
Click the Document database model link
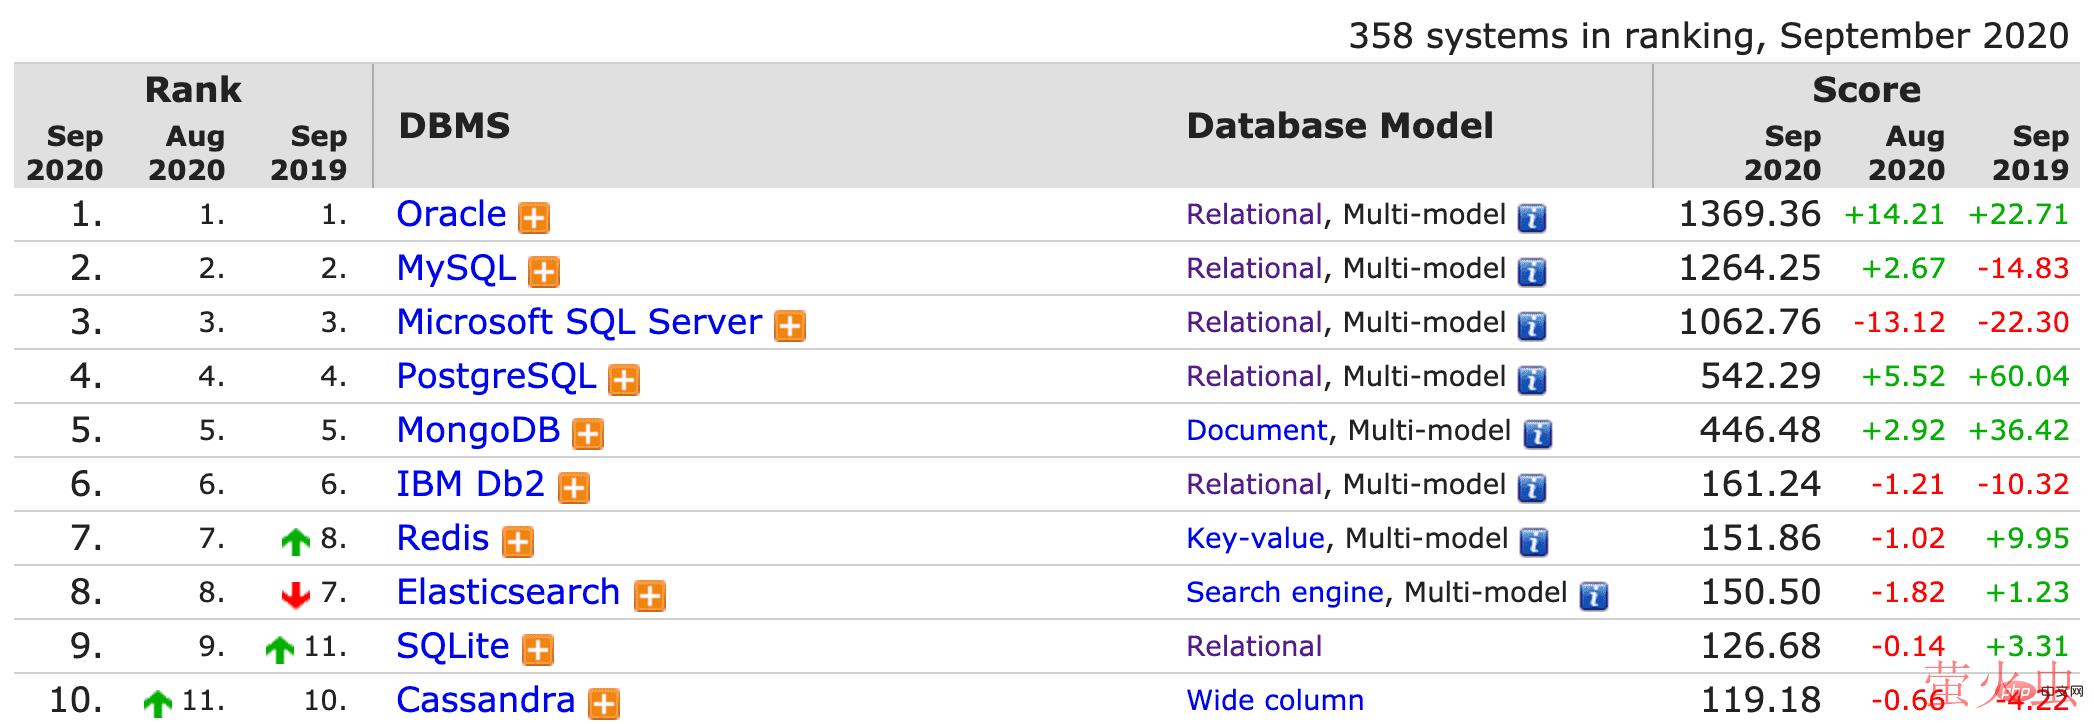pyautogui.click(x=1256, y=430)
